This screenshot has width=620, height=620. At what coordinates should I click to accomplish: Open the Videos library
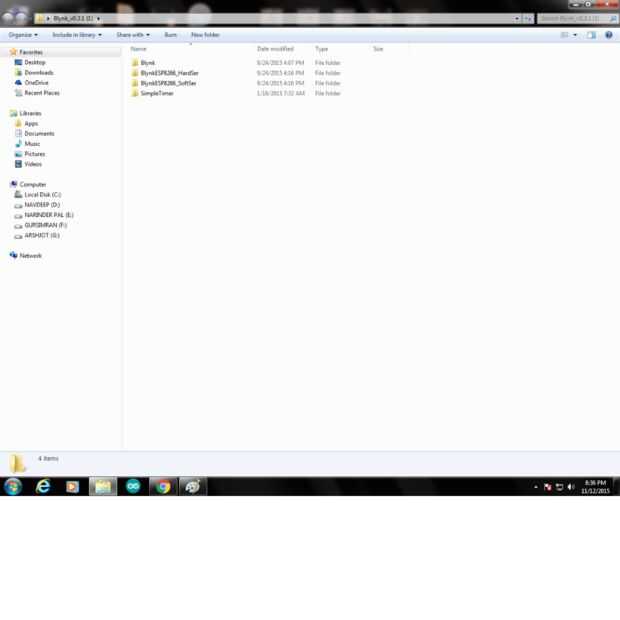click(x=33, y=164)
